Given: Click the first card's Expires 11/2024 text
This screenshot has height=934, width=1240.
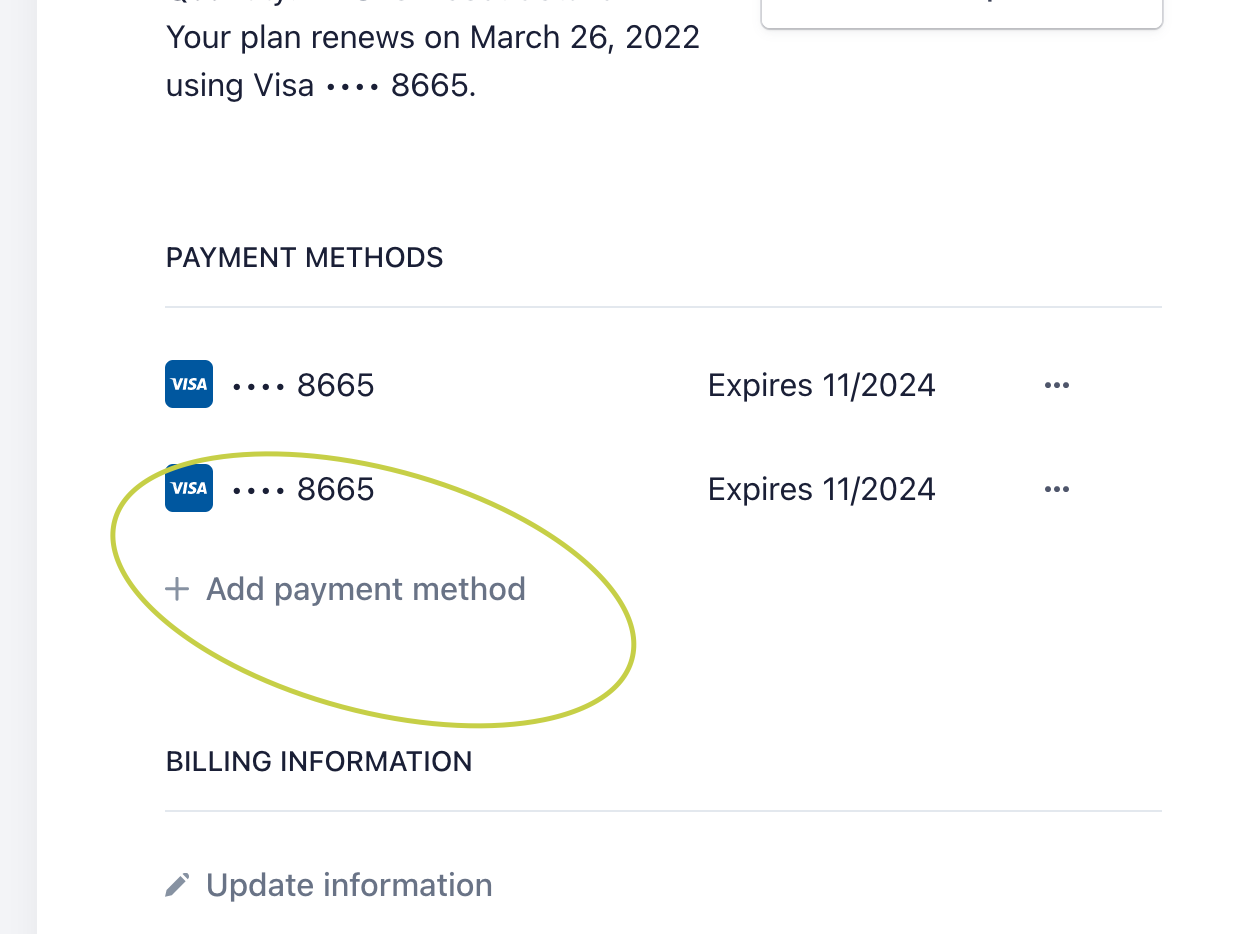Looking at the screenshot, I should pos(821,385).
